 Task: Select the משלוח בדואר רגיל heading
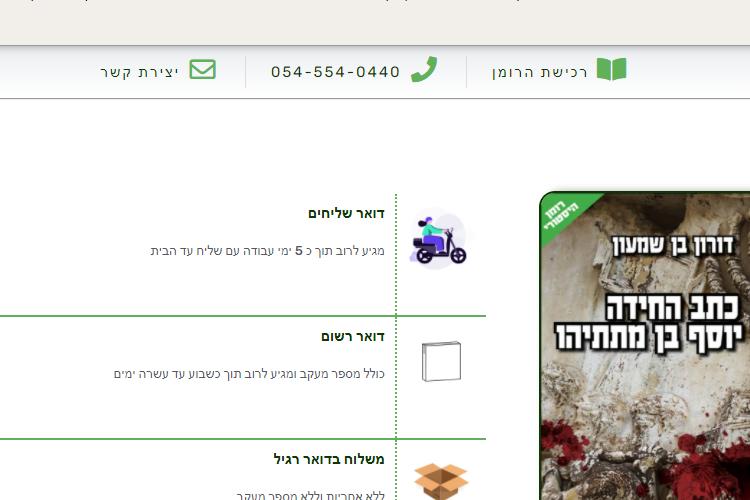pyautogui.click(x=329, y=459)
